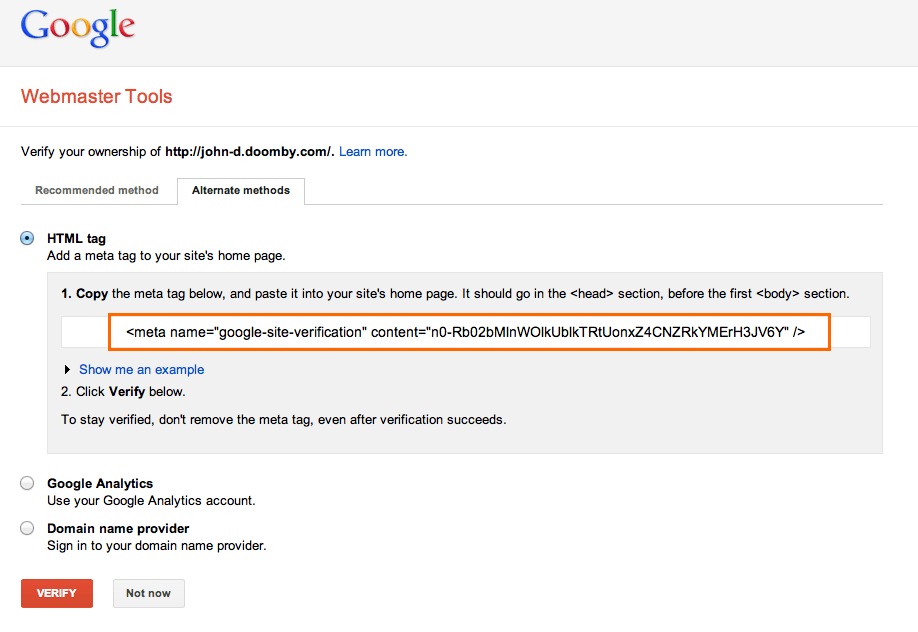918x632 pixels.
Task: Click the http://john-d.doomby.com/ site URL text
Action: (x=249, y=152)
